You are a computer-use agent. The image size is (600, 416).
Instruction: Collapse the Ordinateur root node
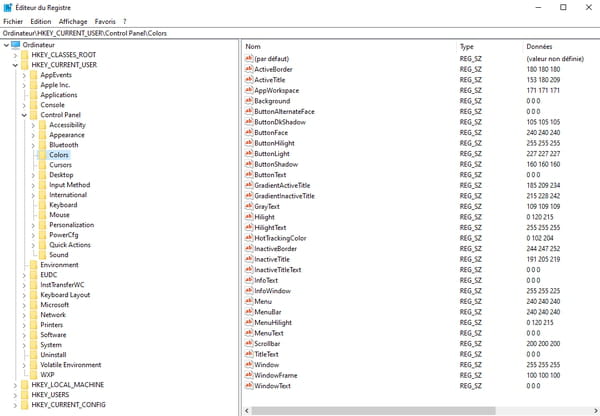6,45
